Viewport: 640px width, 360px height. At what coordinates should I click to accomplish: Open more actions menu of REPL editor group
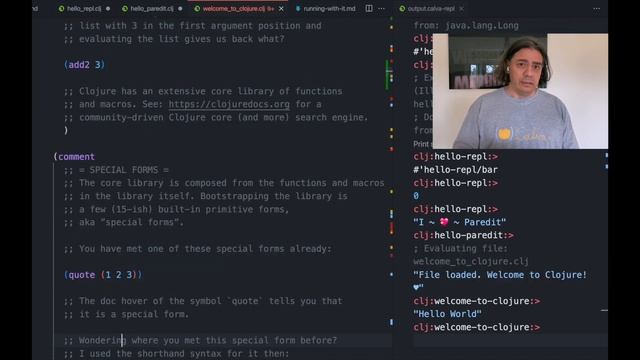pos(596,9)
